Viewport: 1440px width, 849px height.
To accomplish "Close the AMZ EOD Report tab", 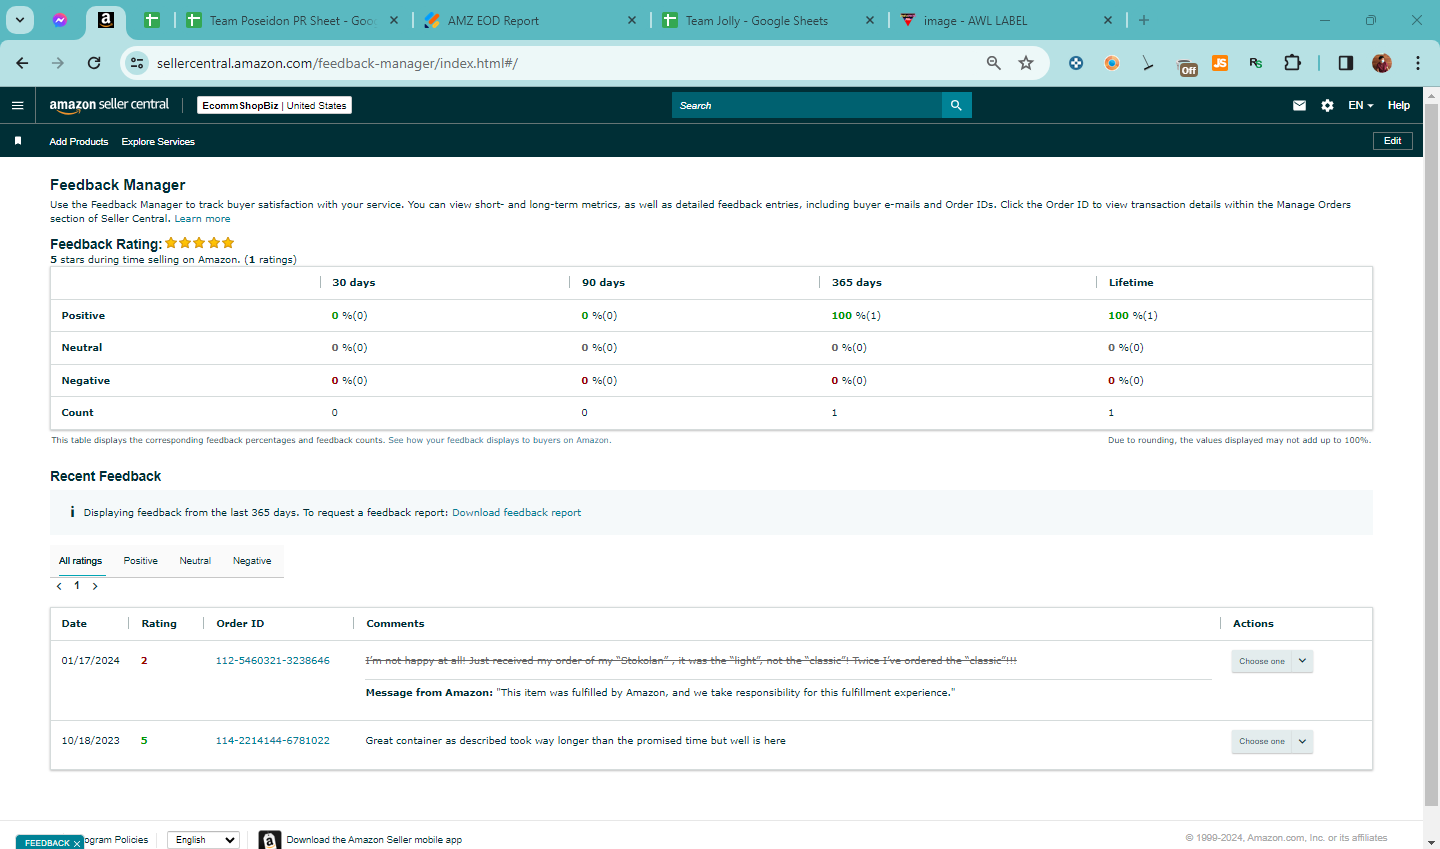I will point(632,20).
